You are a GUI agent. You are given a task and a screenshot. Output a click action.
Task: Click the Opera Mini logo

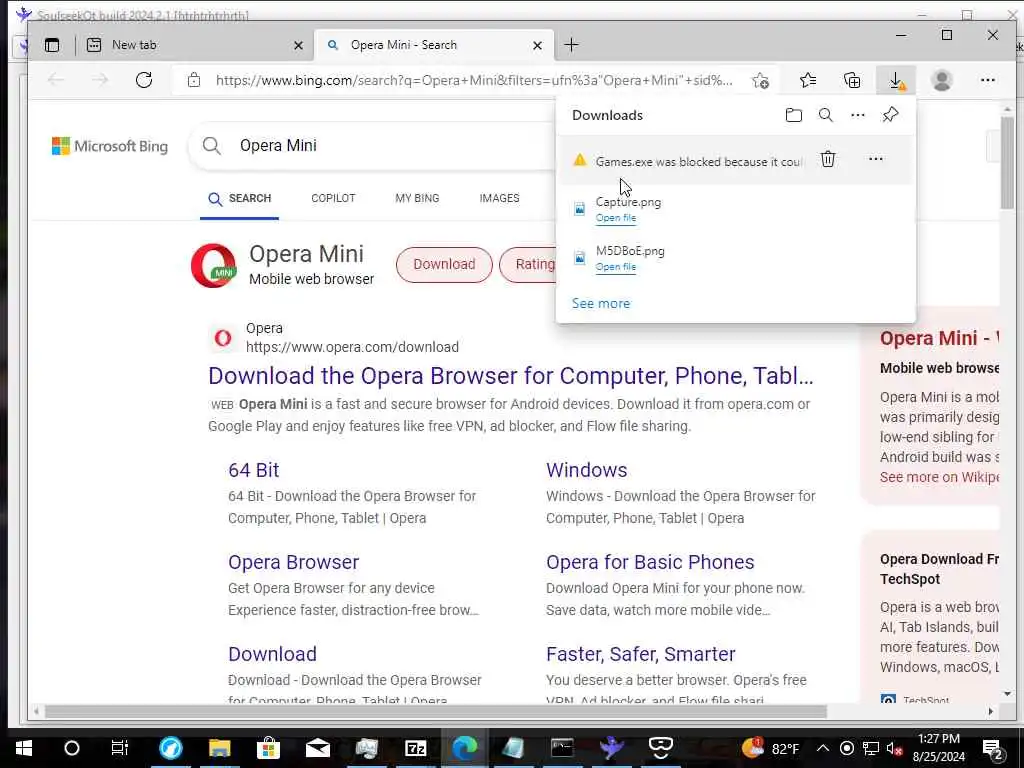click(213, 265)
